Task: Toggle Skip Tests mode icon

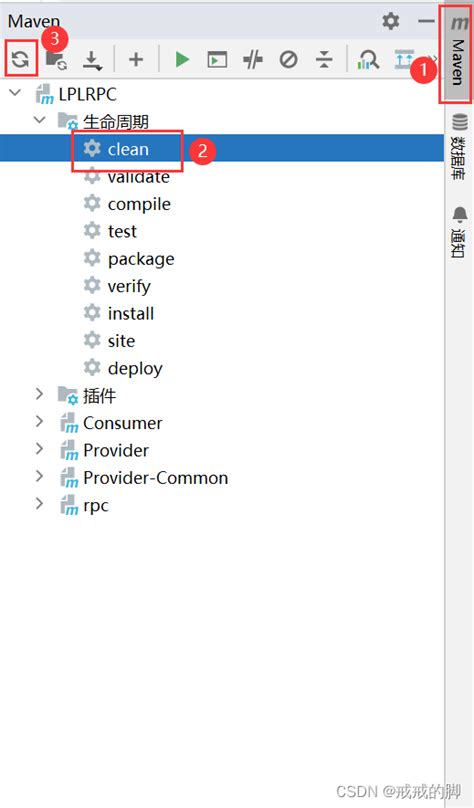Action: tap(289, 60)
